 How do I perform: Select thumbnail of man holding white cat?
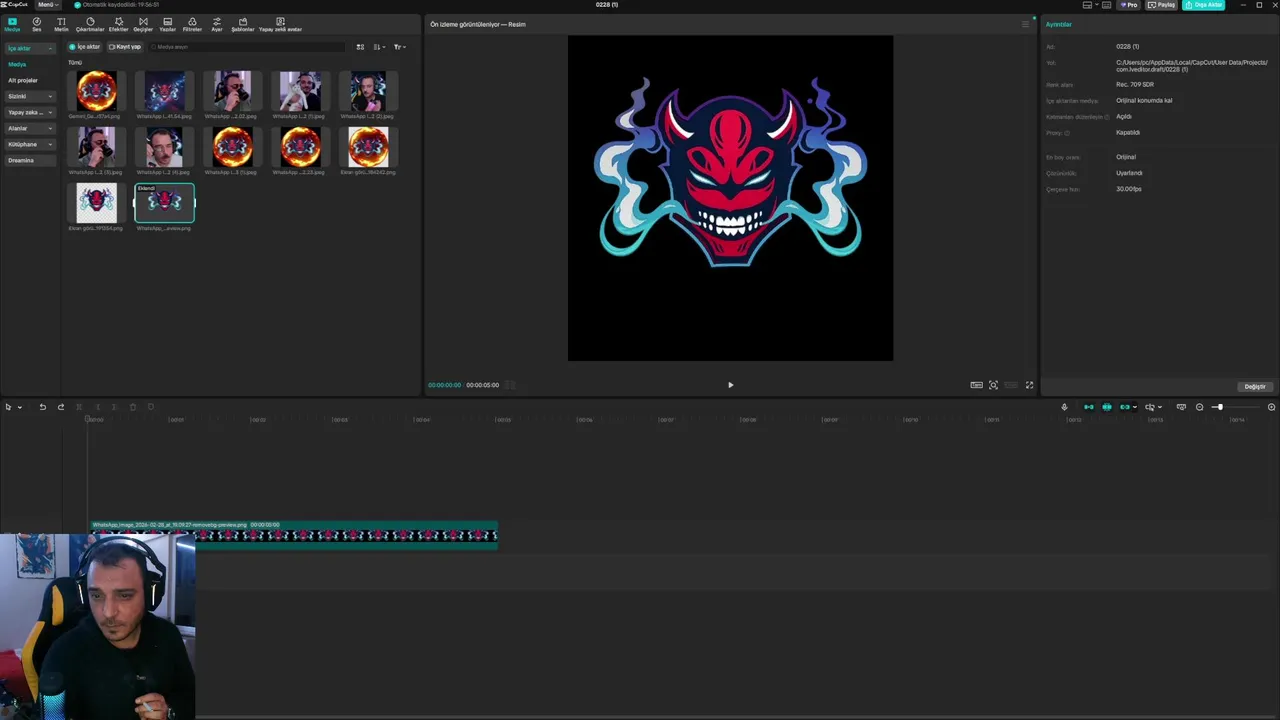(x=301, y=91)
